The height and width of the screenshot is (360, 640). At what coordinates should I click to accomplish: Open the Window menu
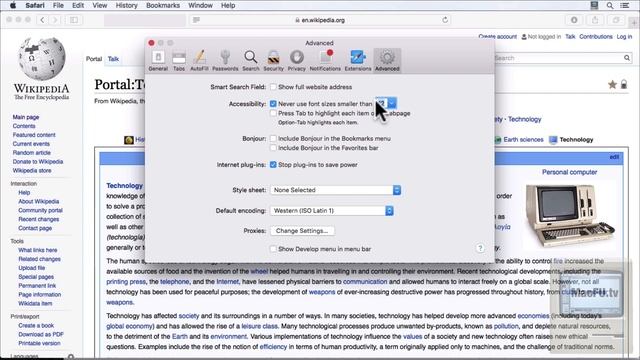(x=200, y=5)
